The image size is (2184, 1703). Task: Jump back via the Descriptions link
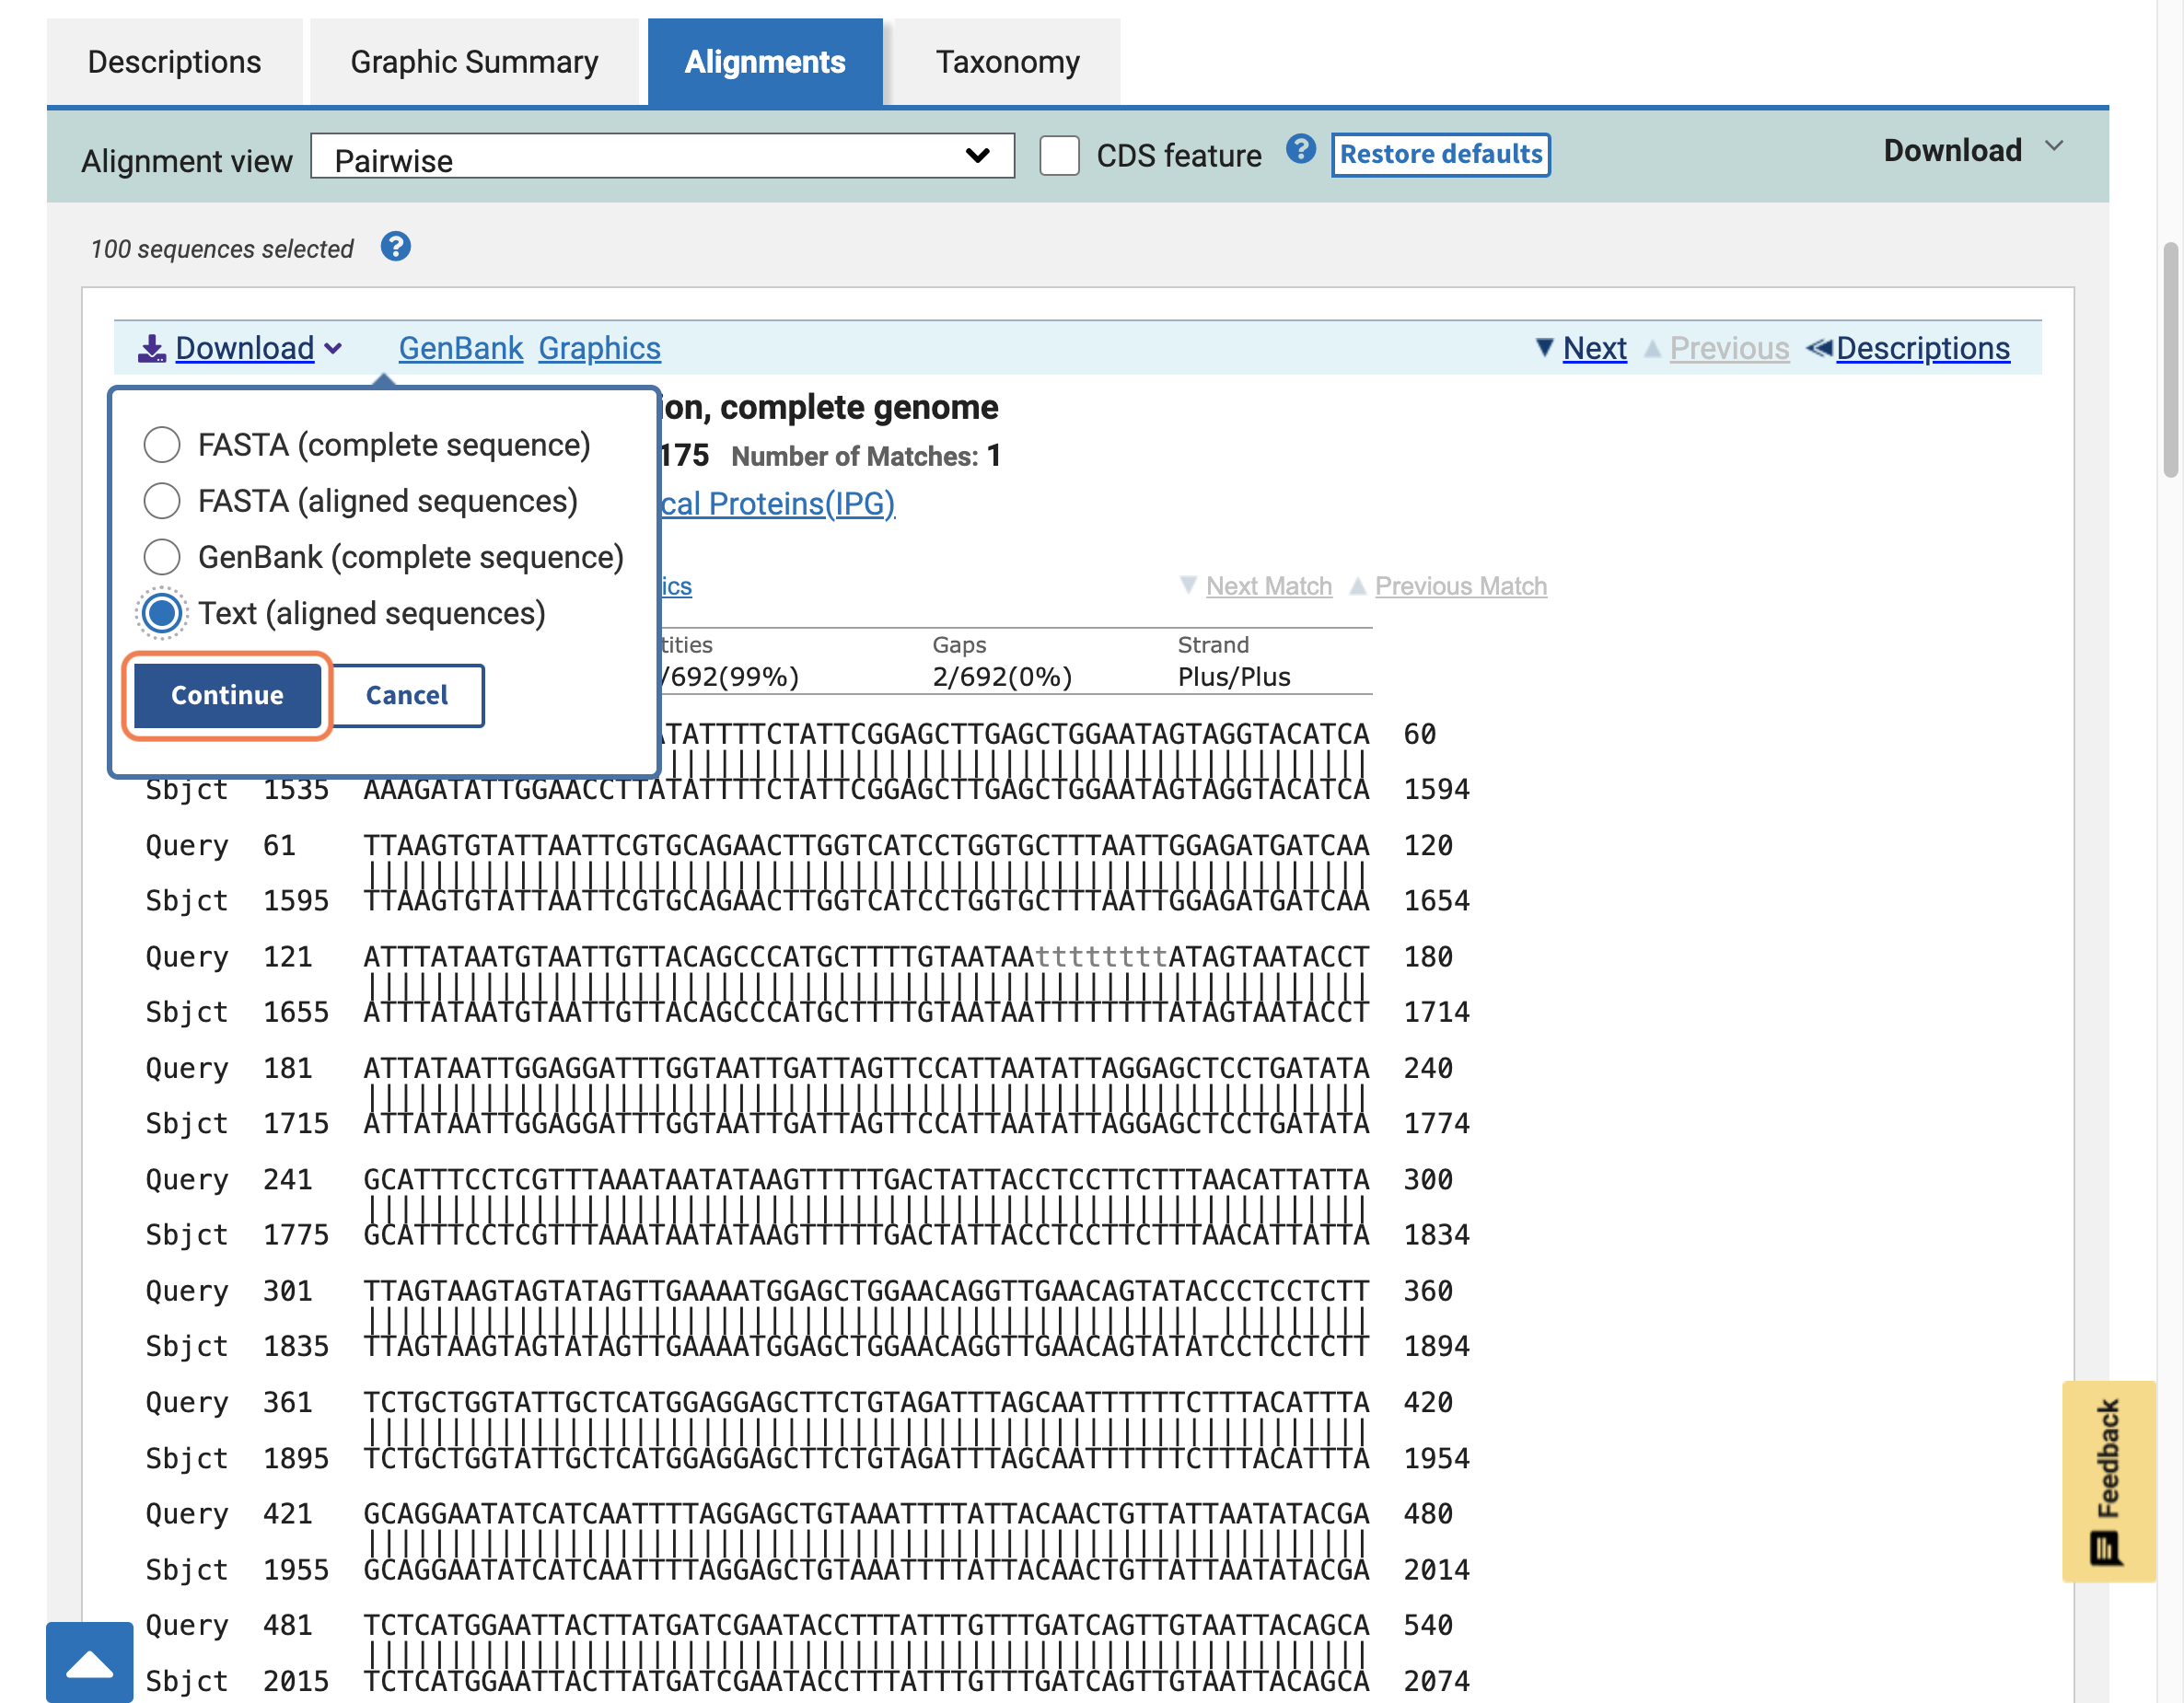(1922, 348)
